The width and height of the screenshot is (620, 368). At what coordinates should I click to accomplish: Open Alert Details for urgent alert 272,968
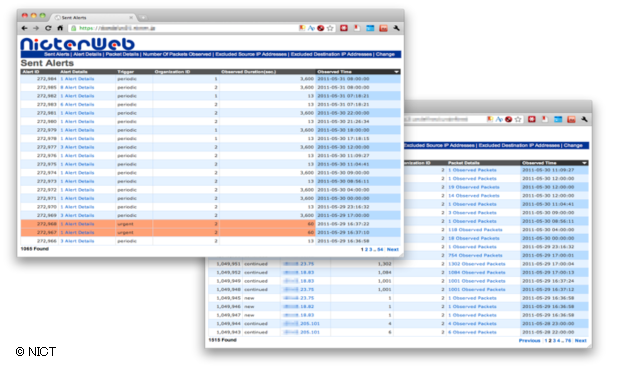[77, 224]
